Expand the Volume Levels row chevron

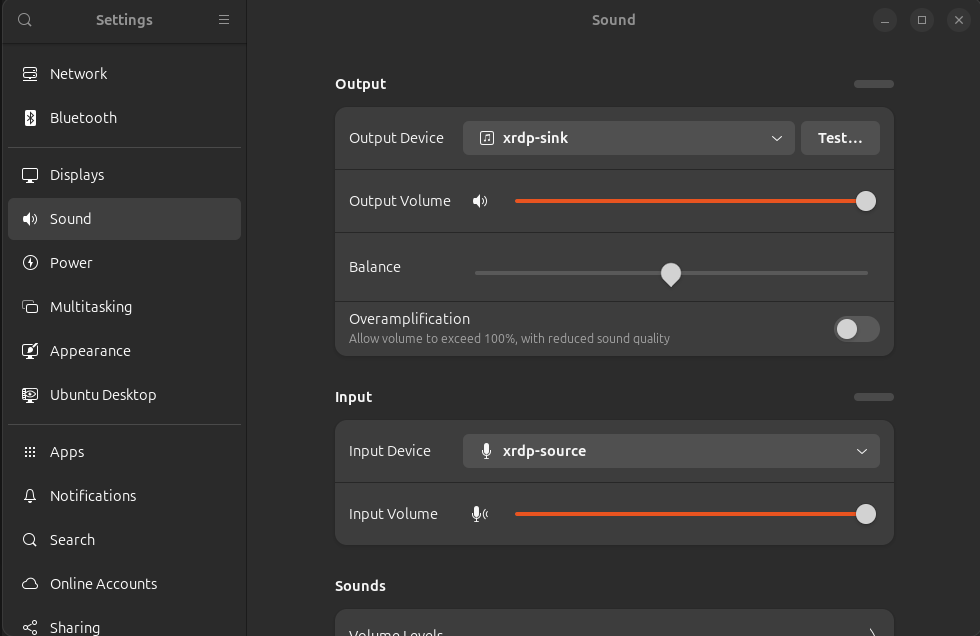click(x=872, y=632)
